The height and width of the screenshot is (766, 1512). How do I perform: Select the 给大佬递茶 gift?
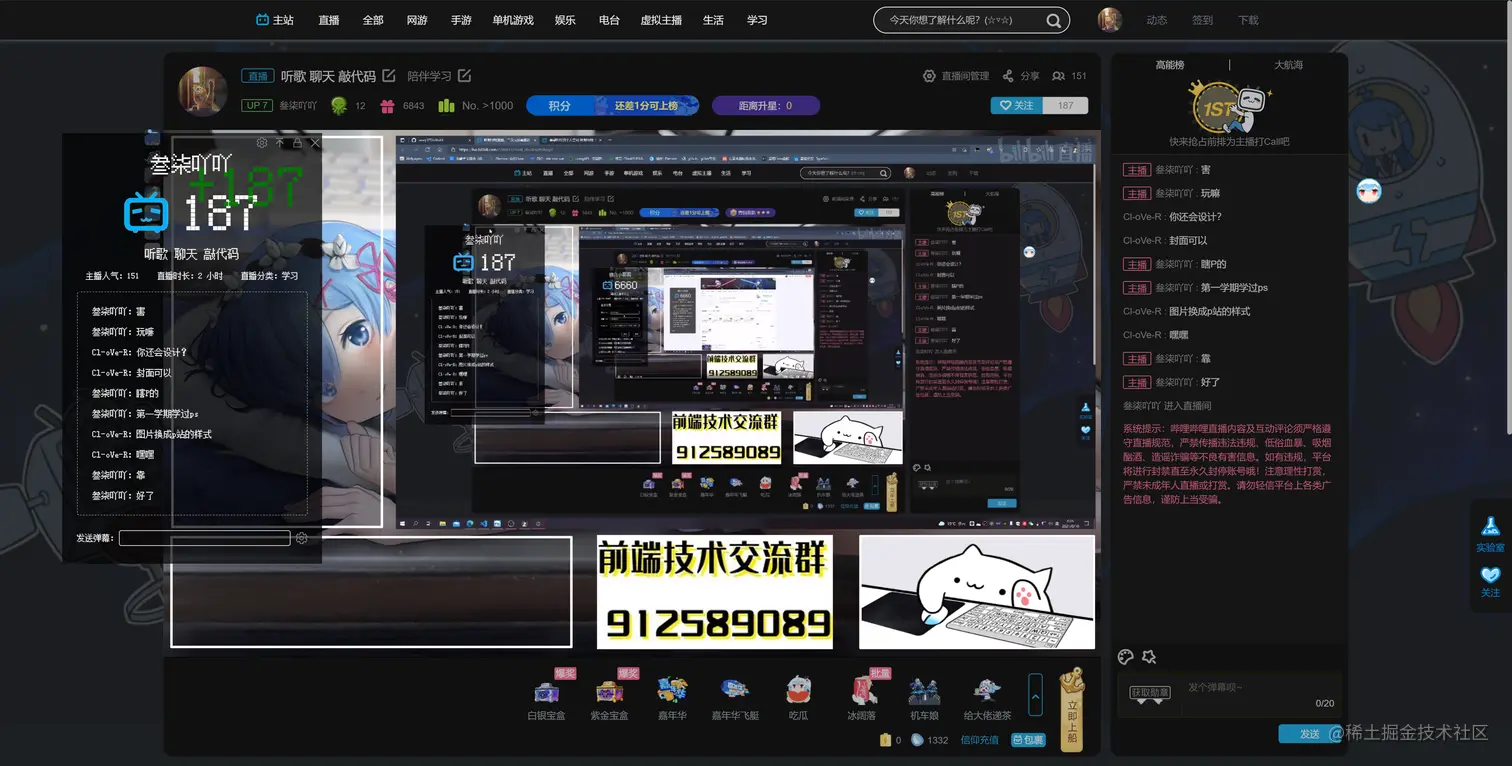tap(987, 697)
